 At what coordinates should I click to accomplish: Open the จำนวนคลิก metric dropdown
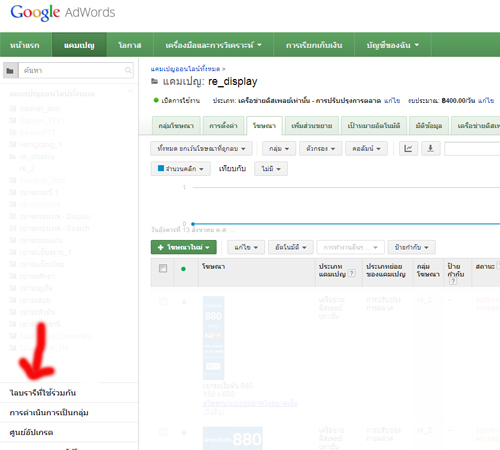181,169
